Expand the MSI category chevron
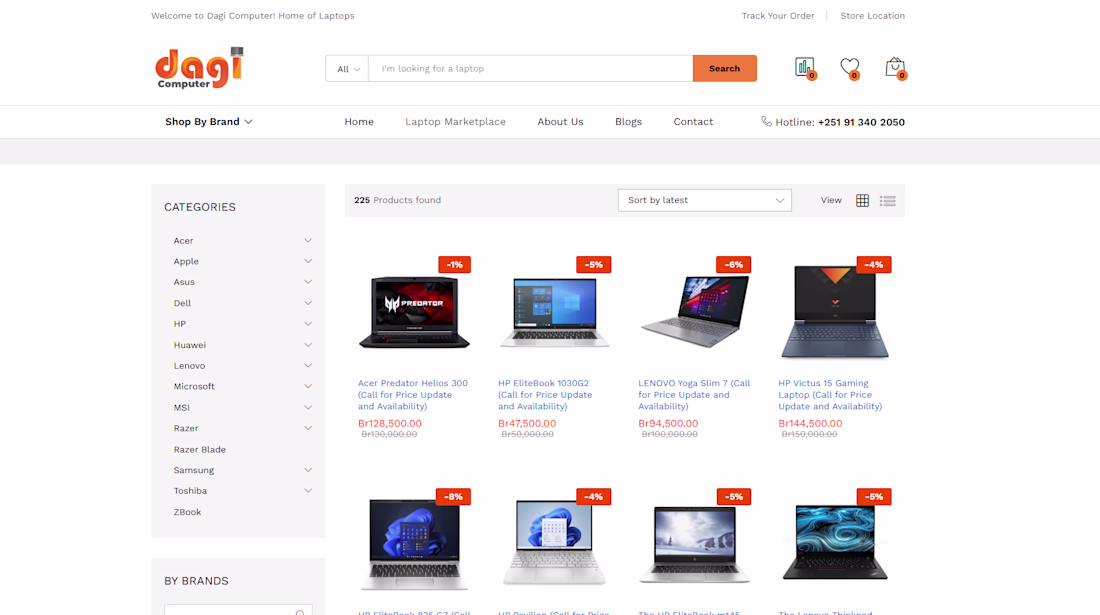 tap(308, 407)
